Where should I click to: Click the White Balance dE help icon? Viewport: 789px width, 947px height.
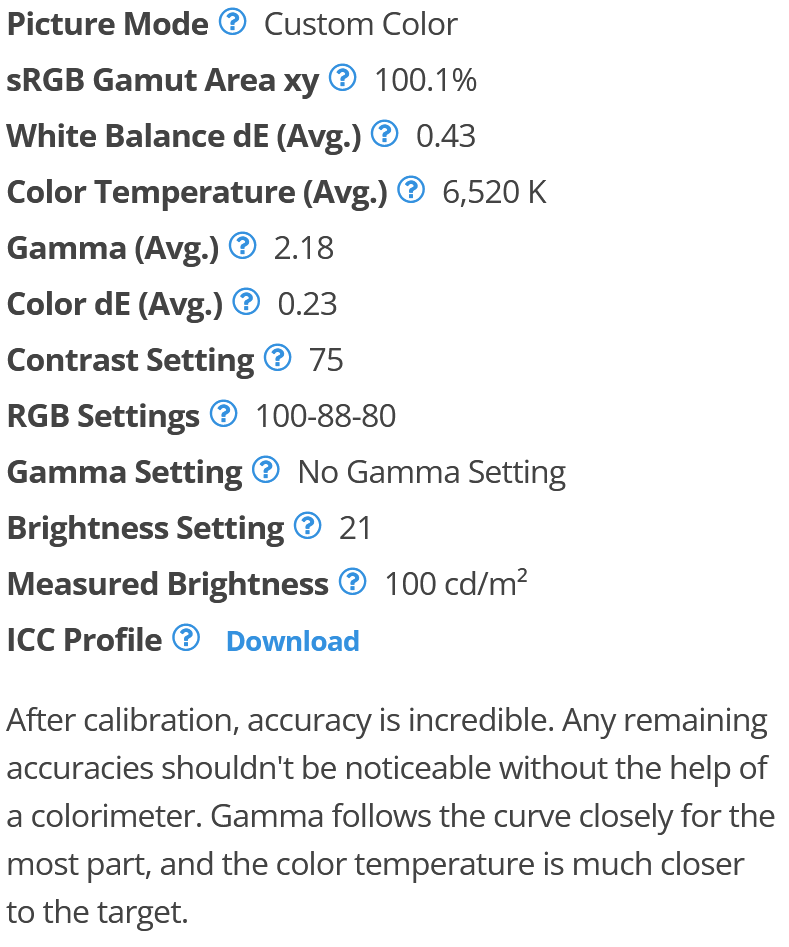click(x=384, y=134)
